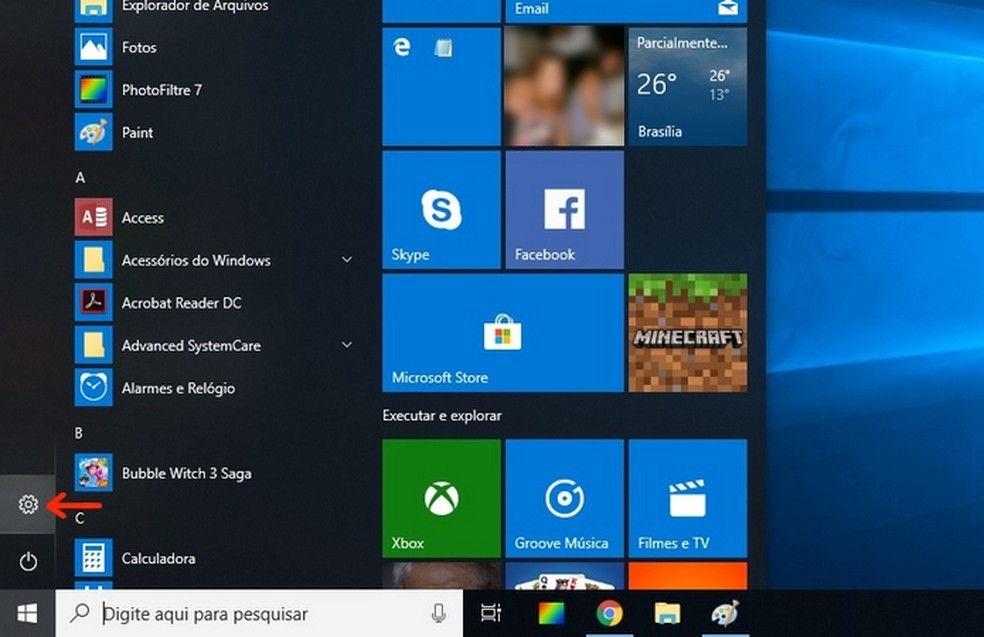Open the Skype tile
984x637 pixels.
coord(441,210)
